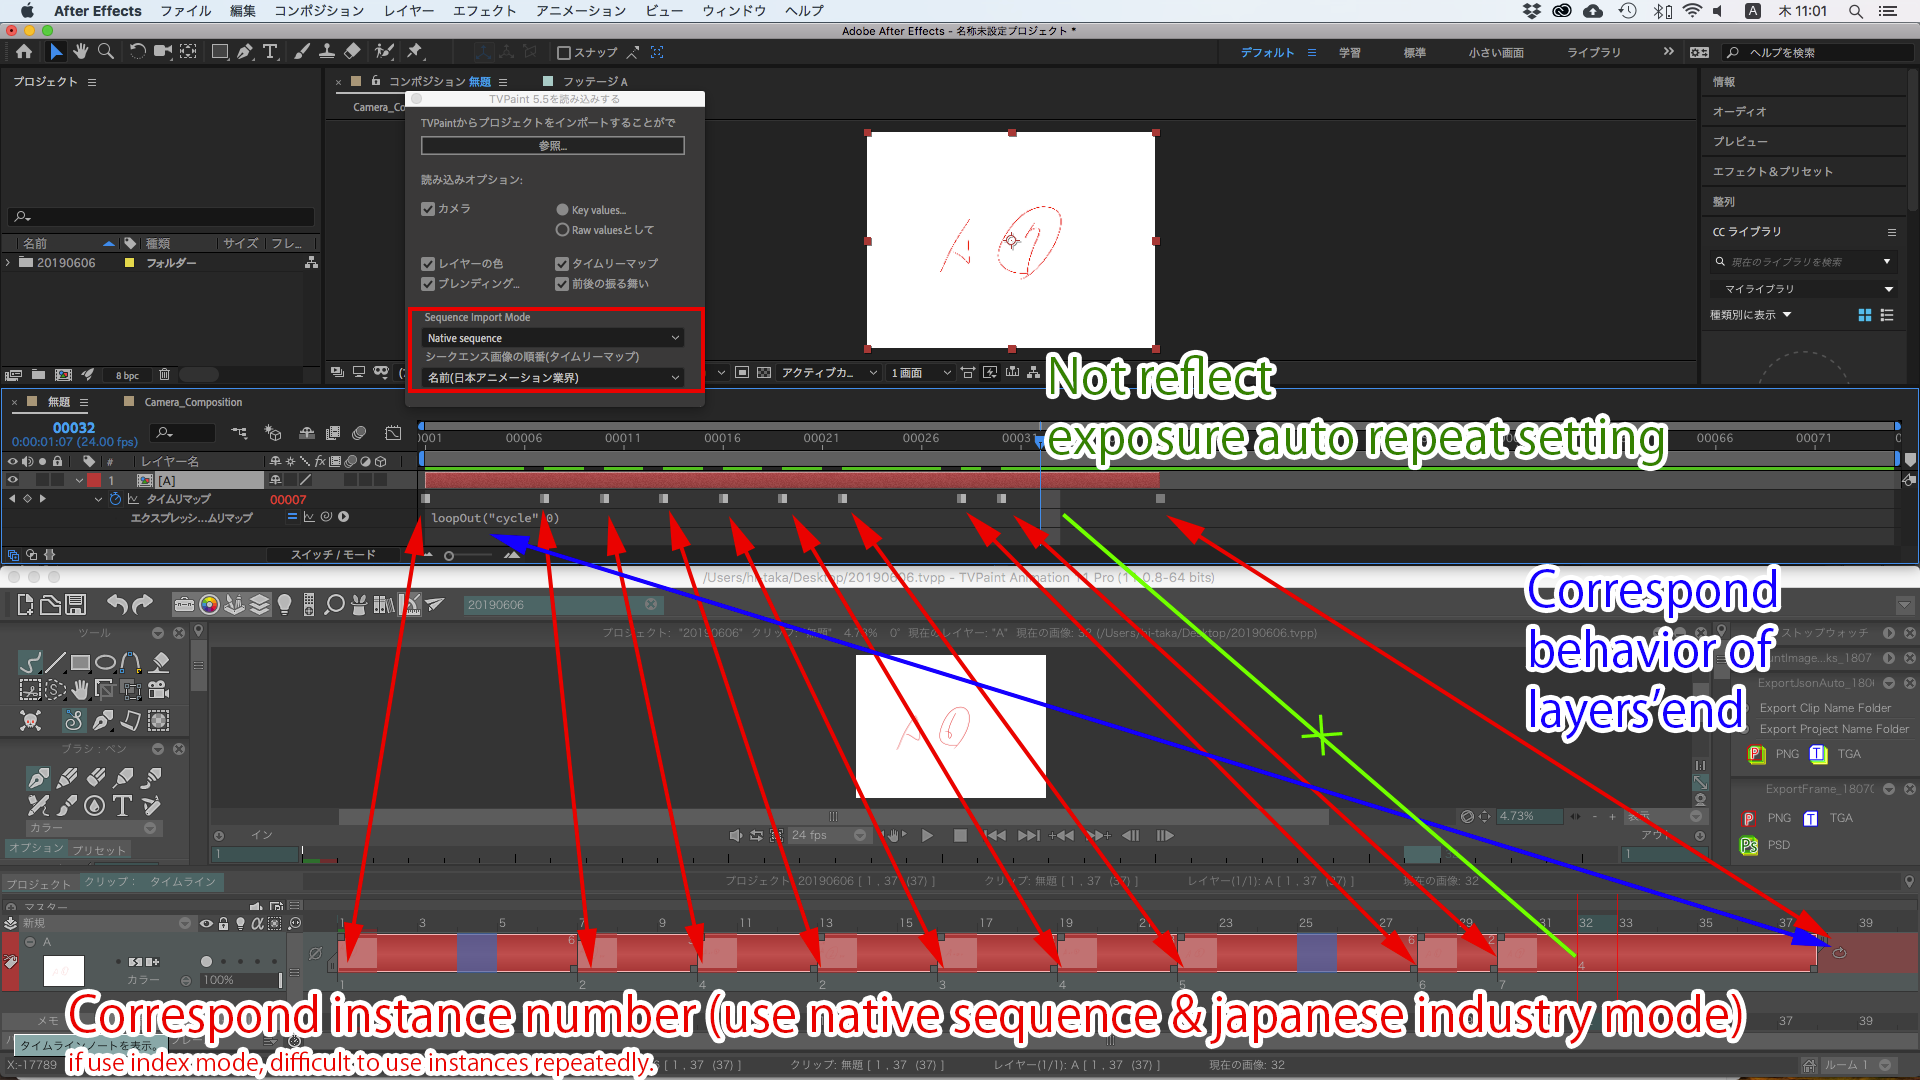1920x1080 pixels.
Task: Select the Key values radio button
Action: click(562, 210)
